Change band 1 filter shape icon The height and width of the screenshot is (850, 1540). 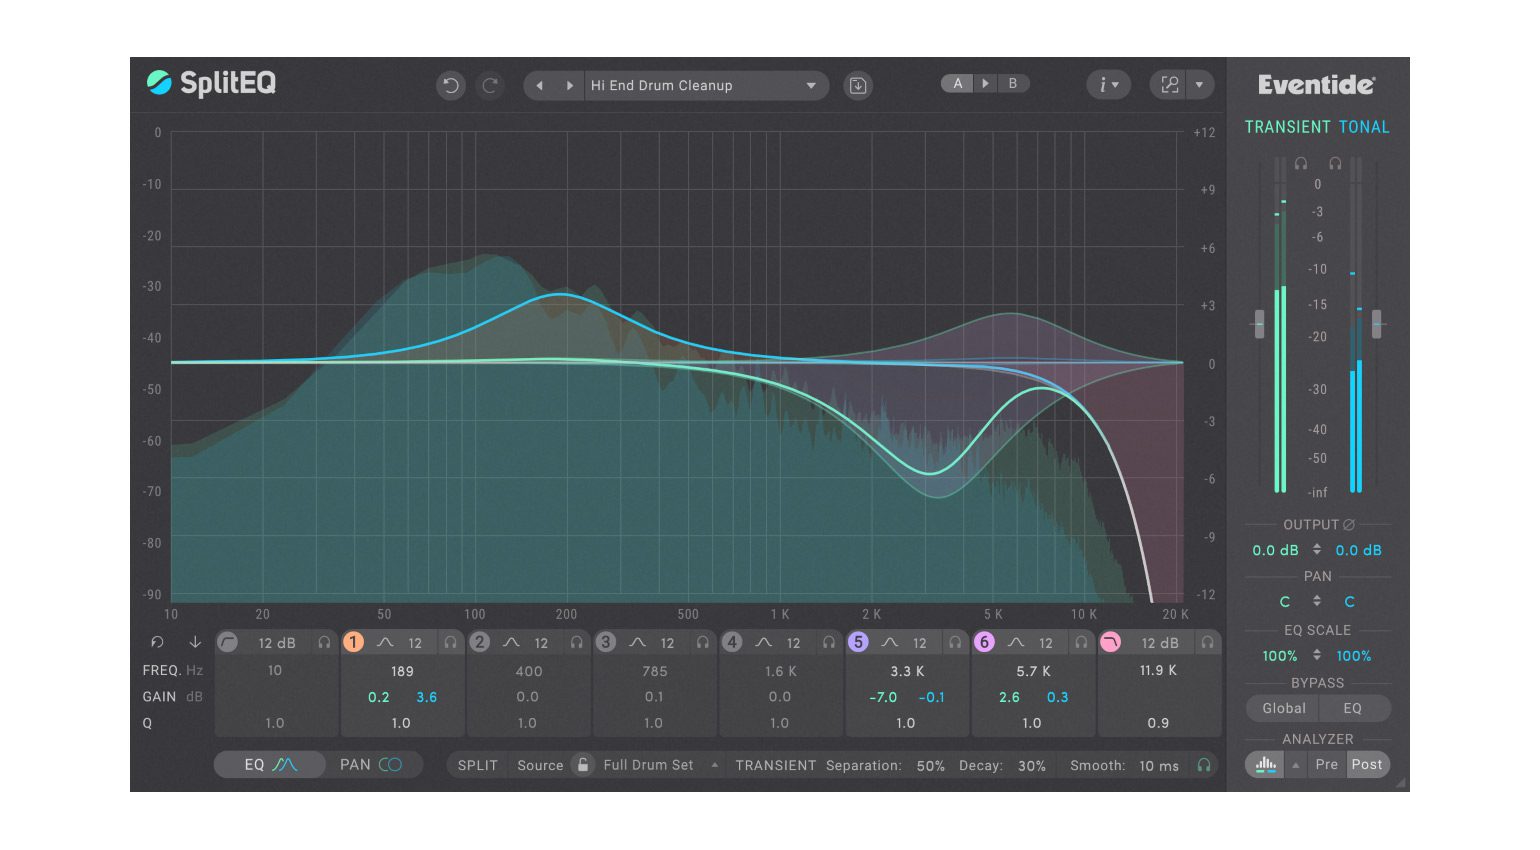pyautogui.click(x=385, y=643)
